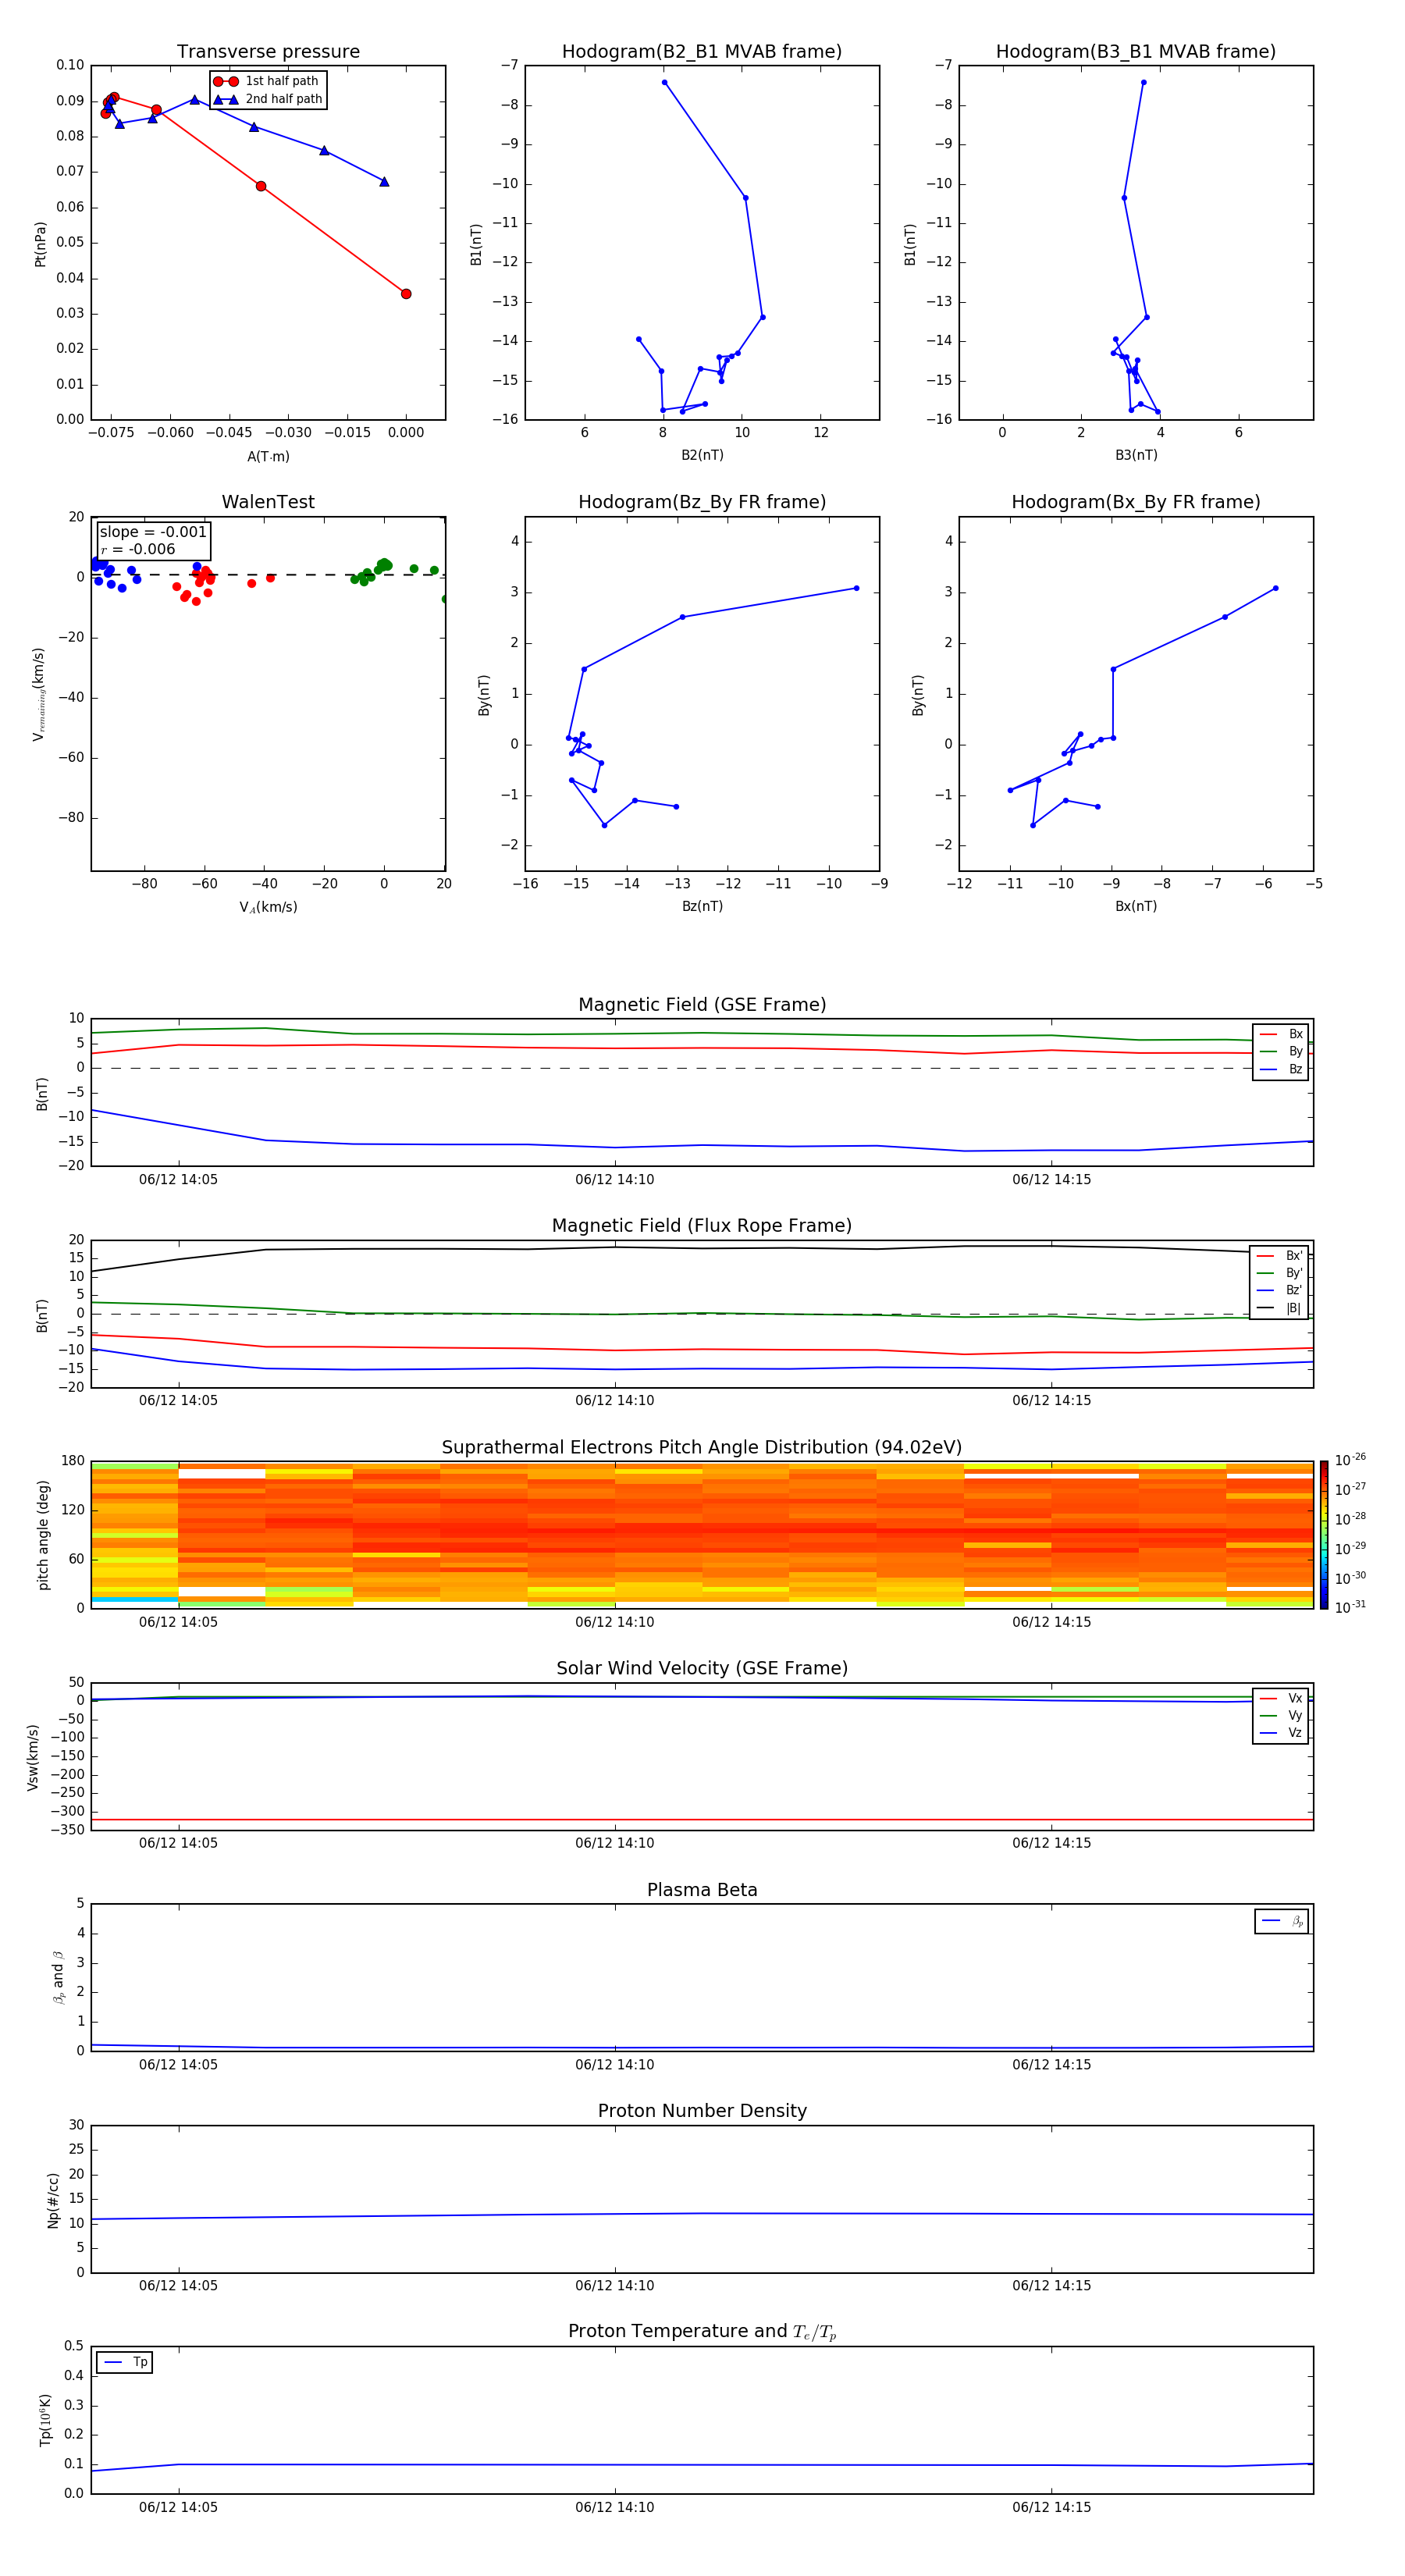1405x2576 pixels.
Task: Click the red data point at A=0.000
Action: click(x=406, y=294)
